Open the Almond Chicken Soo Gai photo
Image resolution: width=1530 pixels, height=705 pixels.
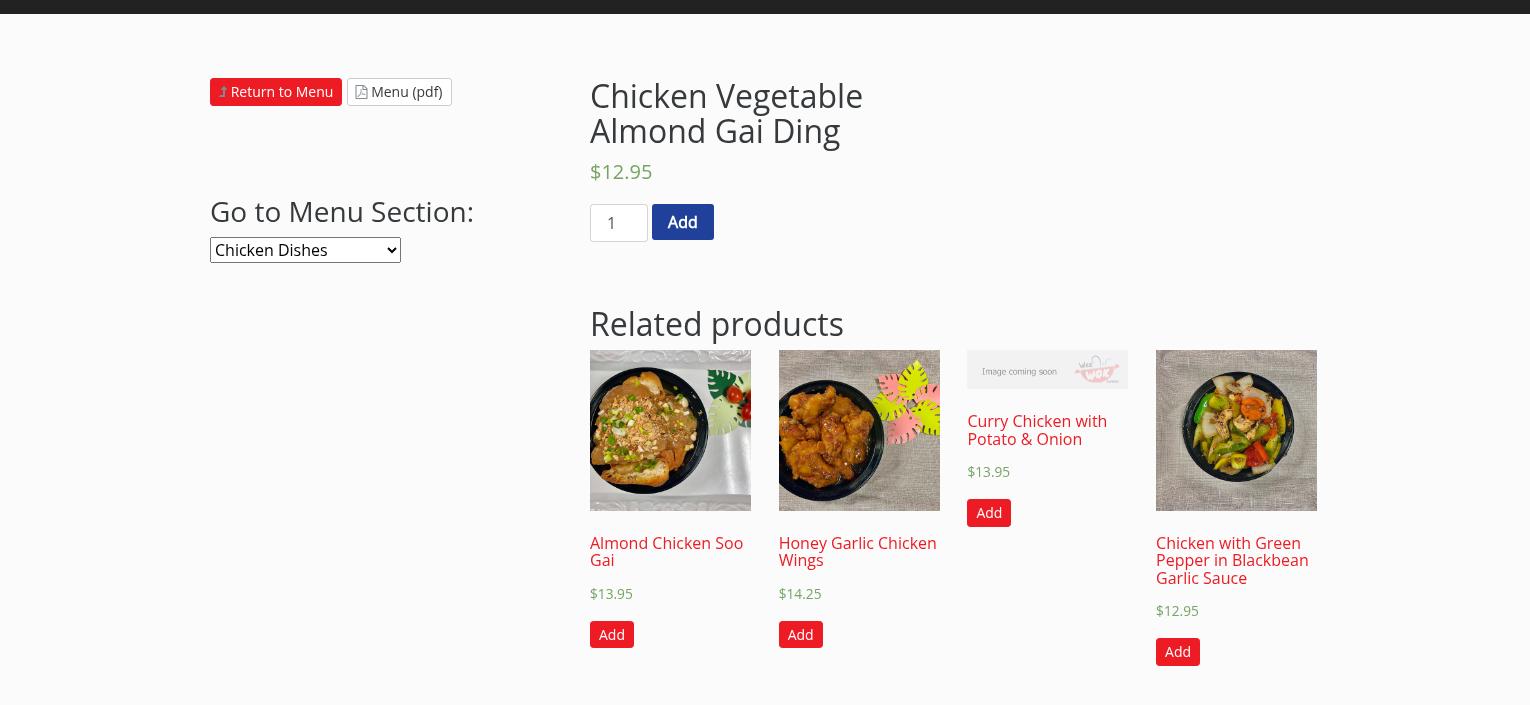[670, 430]
